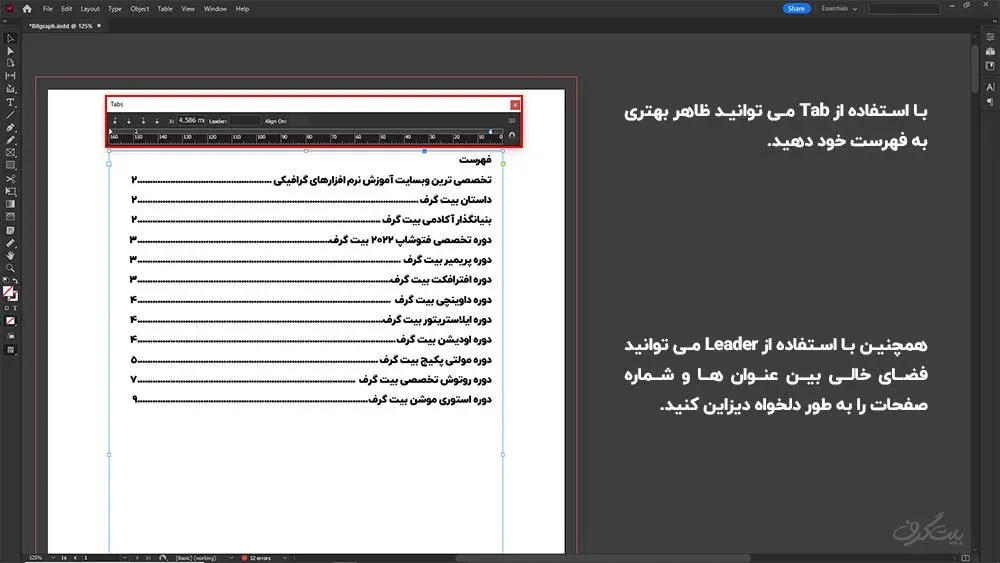
Task: Click the X position field in Tabs panel
Action: 191,121
